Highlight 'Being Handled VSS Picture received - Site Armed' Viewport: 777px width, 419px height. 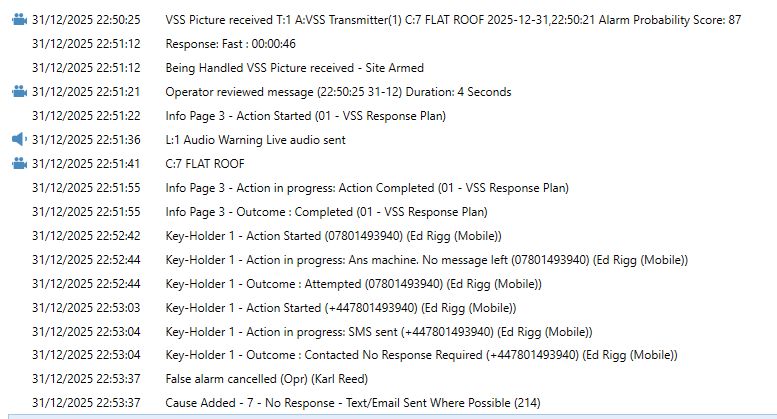point(294,67)
